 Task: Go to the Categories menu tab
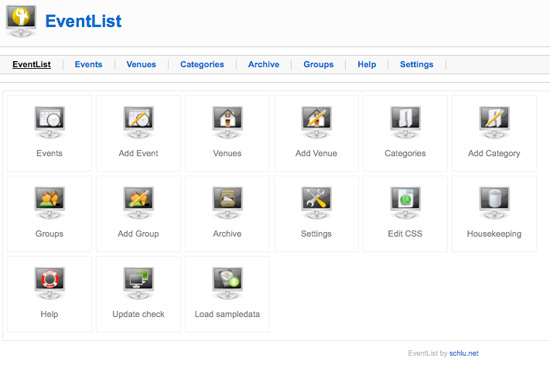pyautogui.click(x=202, y=65)
